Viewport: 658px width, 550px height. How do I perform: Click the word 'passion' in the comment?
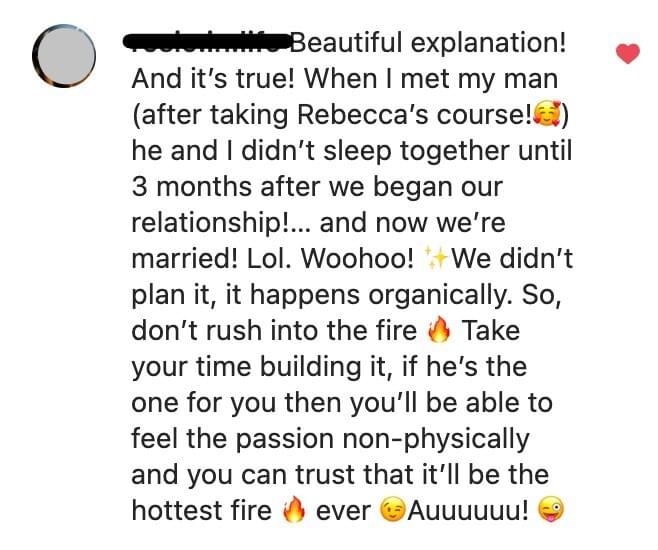(285, 440)
